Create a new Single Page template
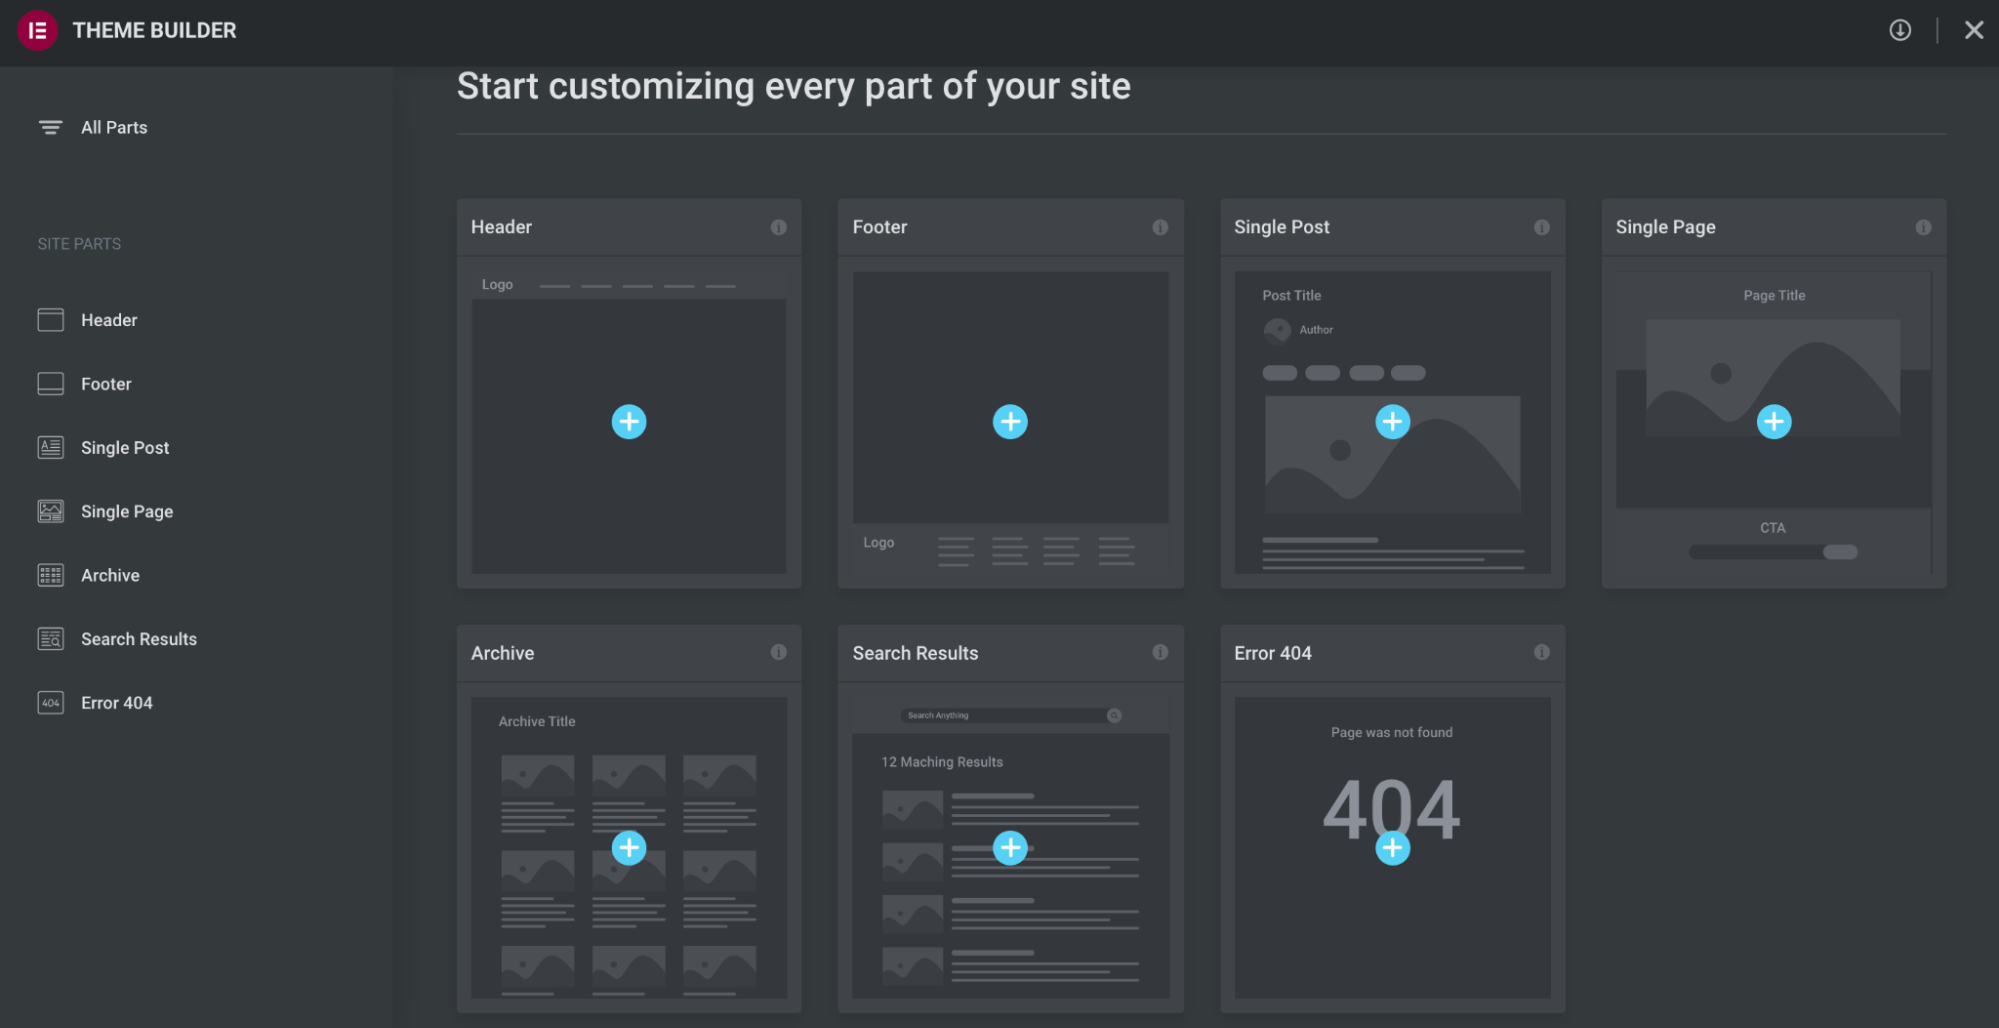 [x=1773, y=422]
